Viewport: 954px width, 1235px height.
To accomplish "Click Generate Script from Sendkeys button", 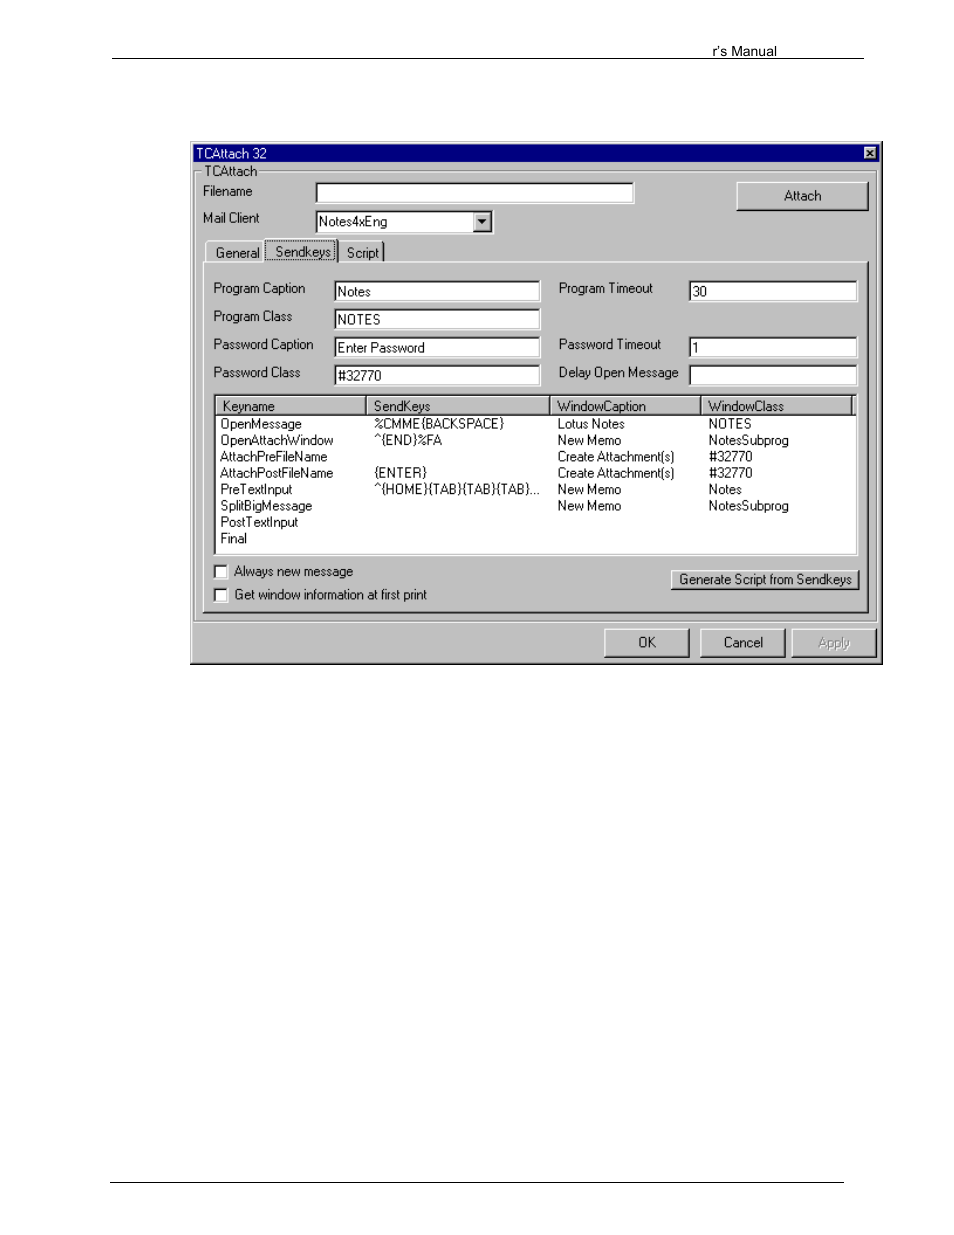I will point(765,580).
